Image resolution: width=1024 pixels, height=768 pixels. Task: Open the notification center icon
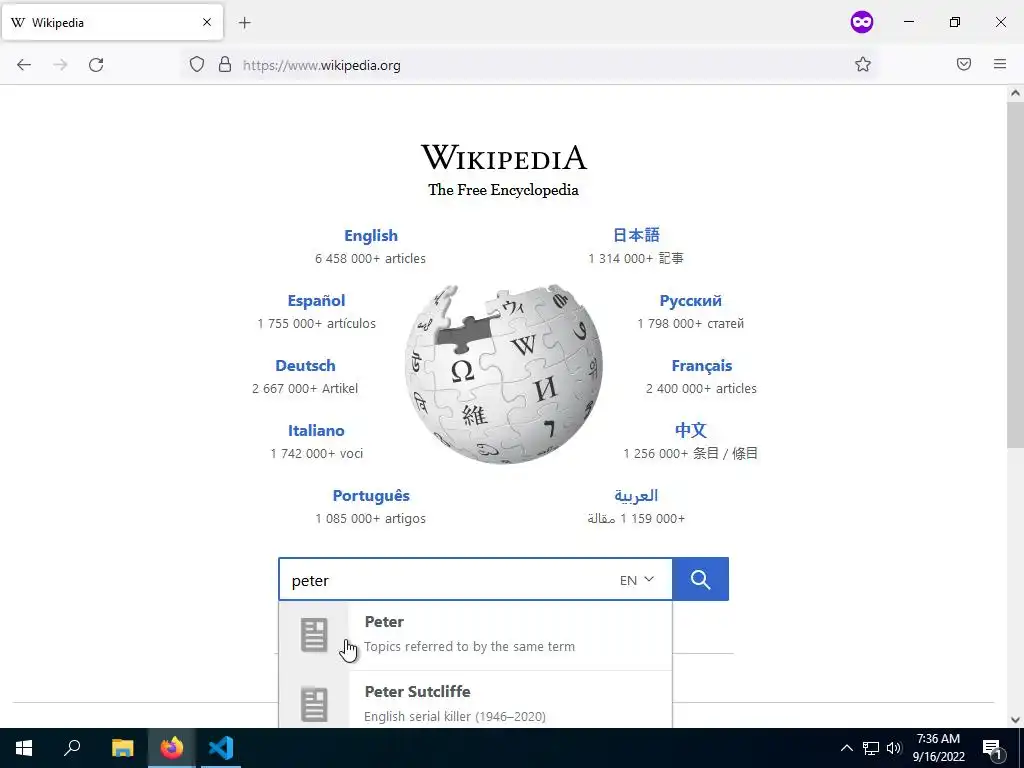[993, 748]
